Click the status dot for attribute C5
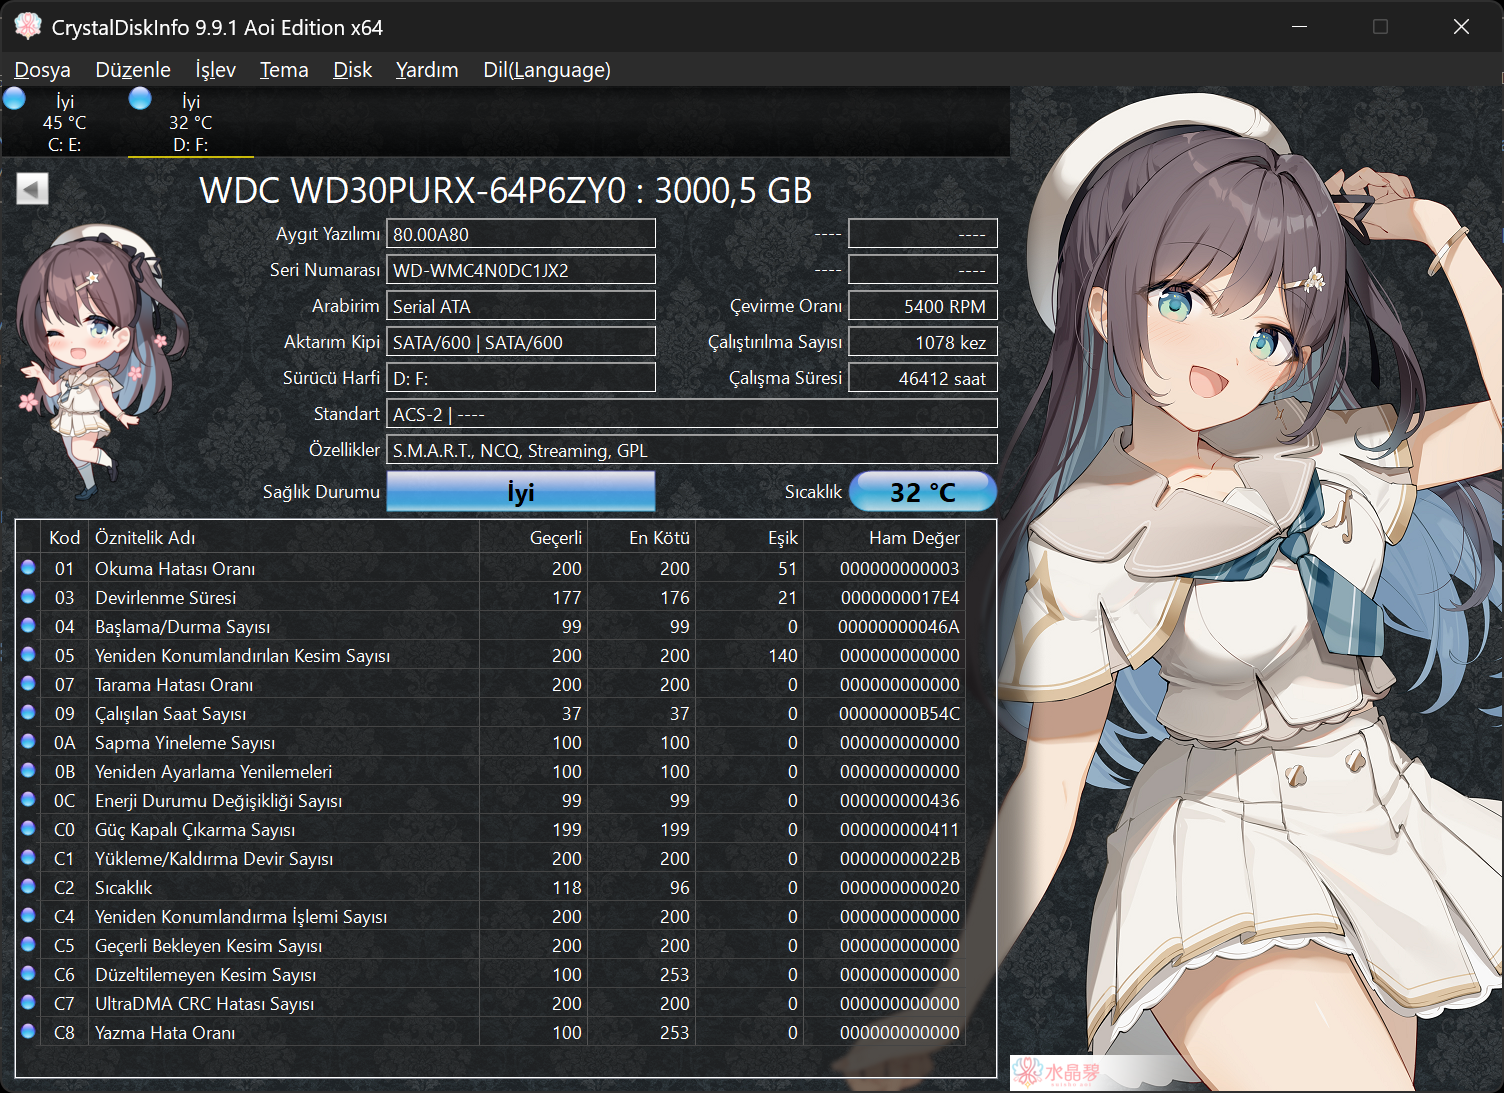The image size is (1504, 1093). click(x=28, y=944)
